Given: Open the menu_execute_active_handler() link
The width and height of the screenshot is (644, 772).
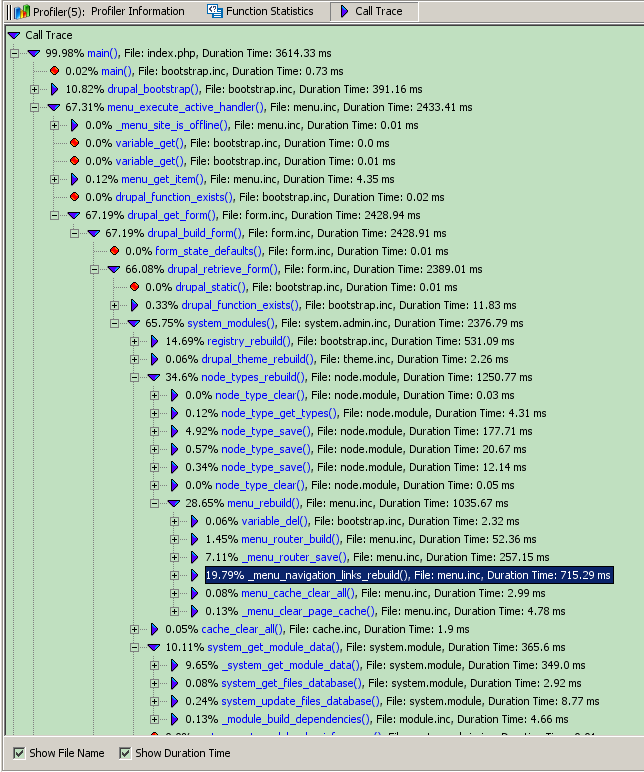Looking at the screenshot, I should pyautogui.click(x=186, y=107).
